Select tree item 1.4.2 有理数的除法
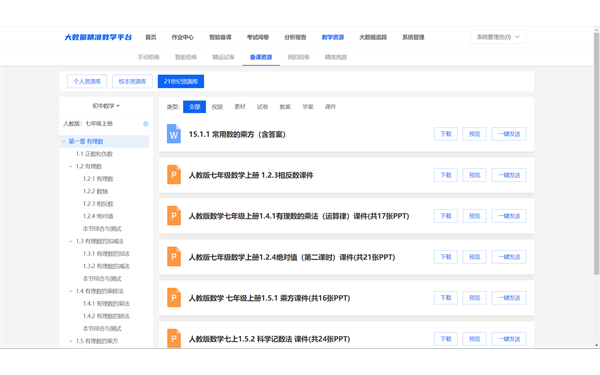 pyautogui.click(x=106, y=316)
